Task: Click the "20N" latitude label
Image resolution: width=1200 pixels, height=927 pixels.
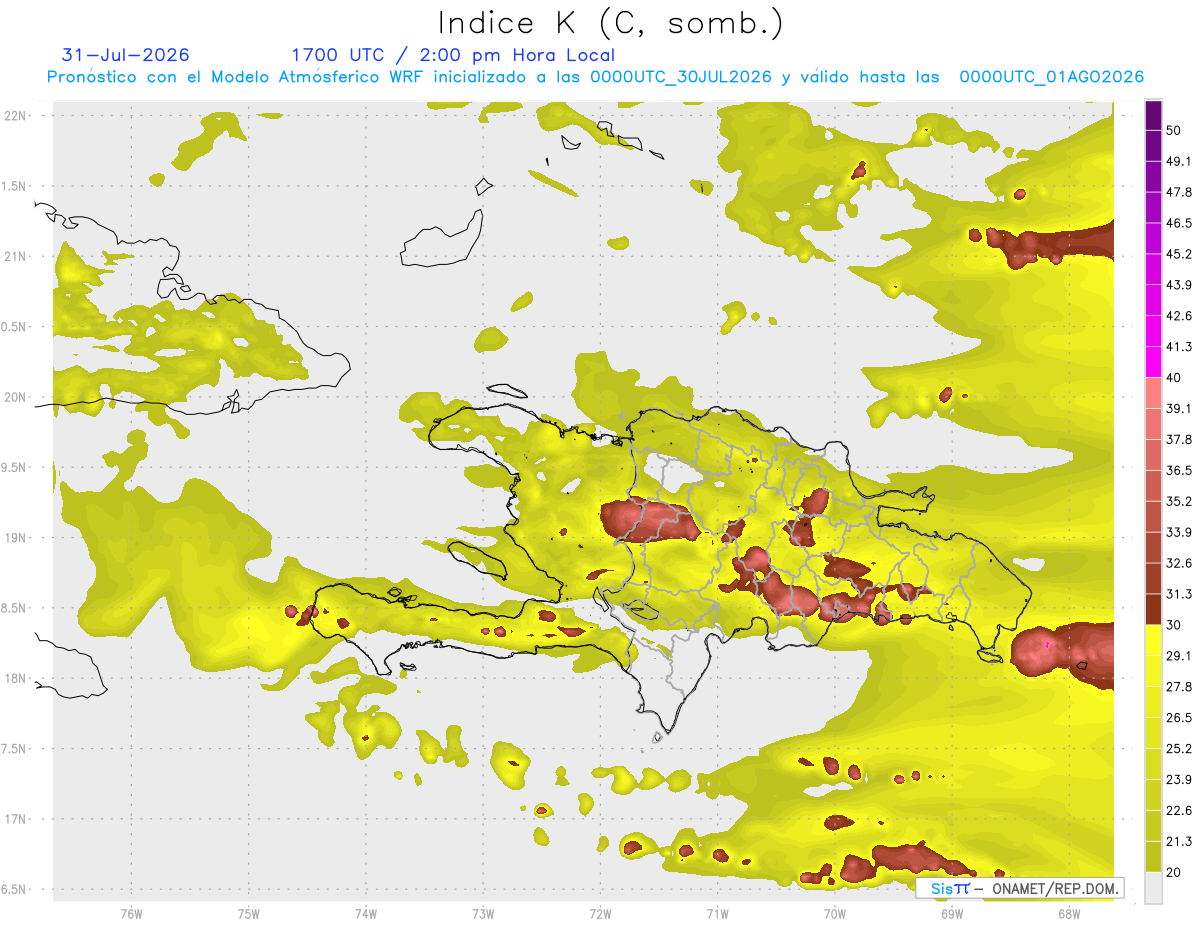Action: (x=15, y=397)
